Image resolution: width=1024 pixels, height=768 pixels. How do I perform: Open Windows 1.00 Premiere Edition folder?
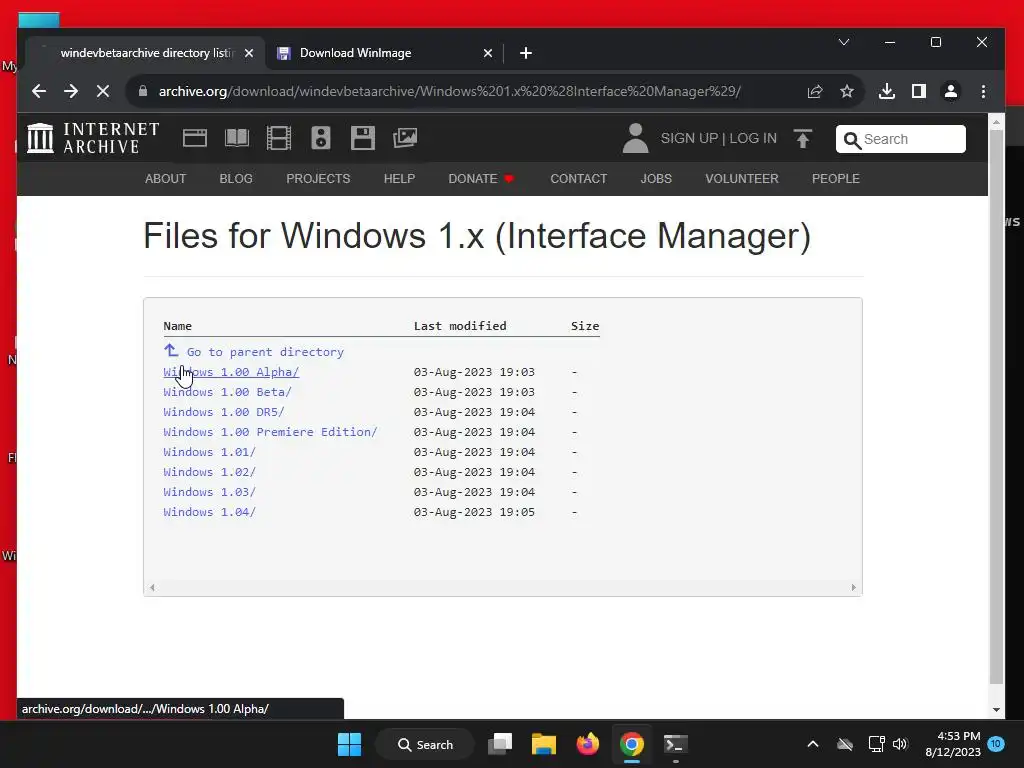point(270,432)
